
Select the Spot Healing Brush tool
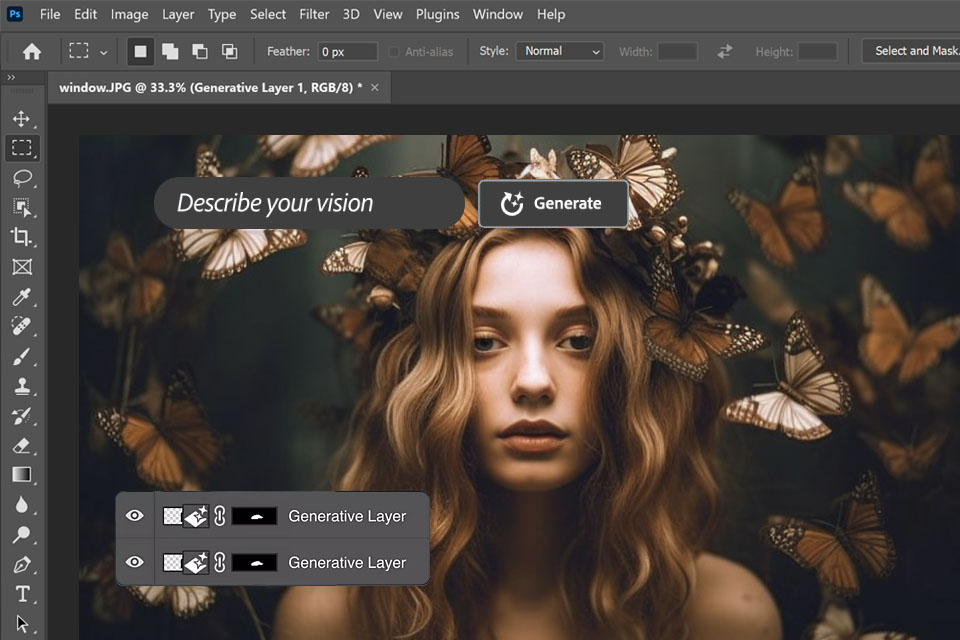22,326
